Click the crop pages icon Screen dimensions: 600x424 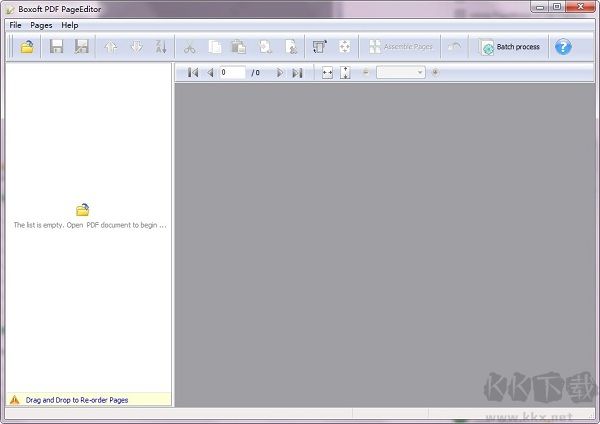(345, 47)
